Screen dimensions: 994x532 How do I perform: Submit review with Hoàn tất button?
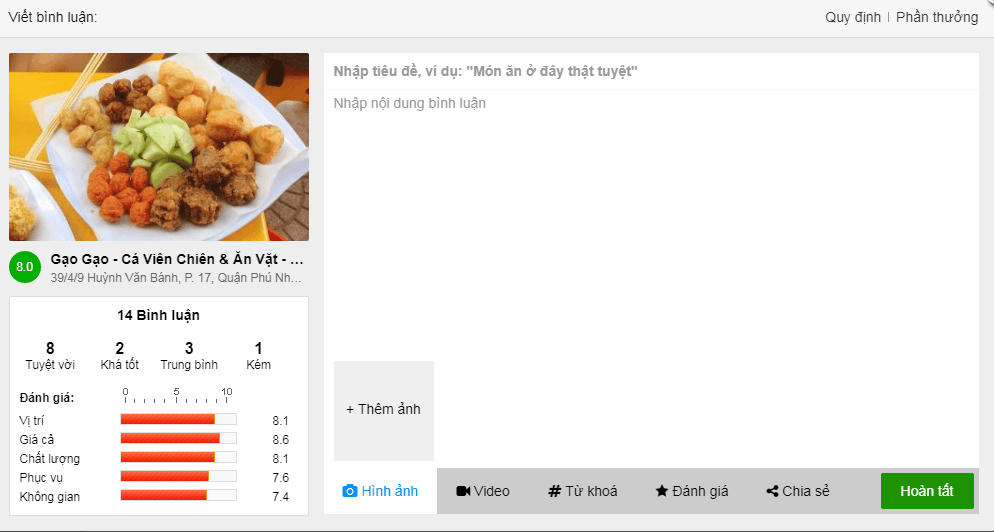point(927,491)
